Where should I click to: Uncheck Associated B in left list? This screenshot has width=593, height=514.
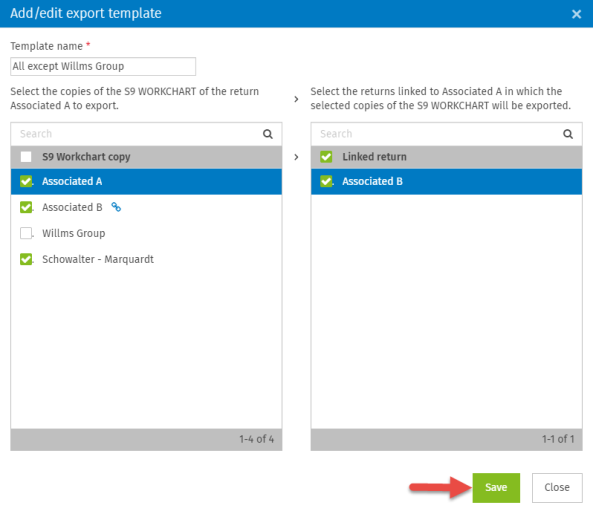(x=26, y=207)
